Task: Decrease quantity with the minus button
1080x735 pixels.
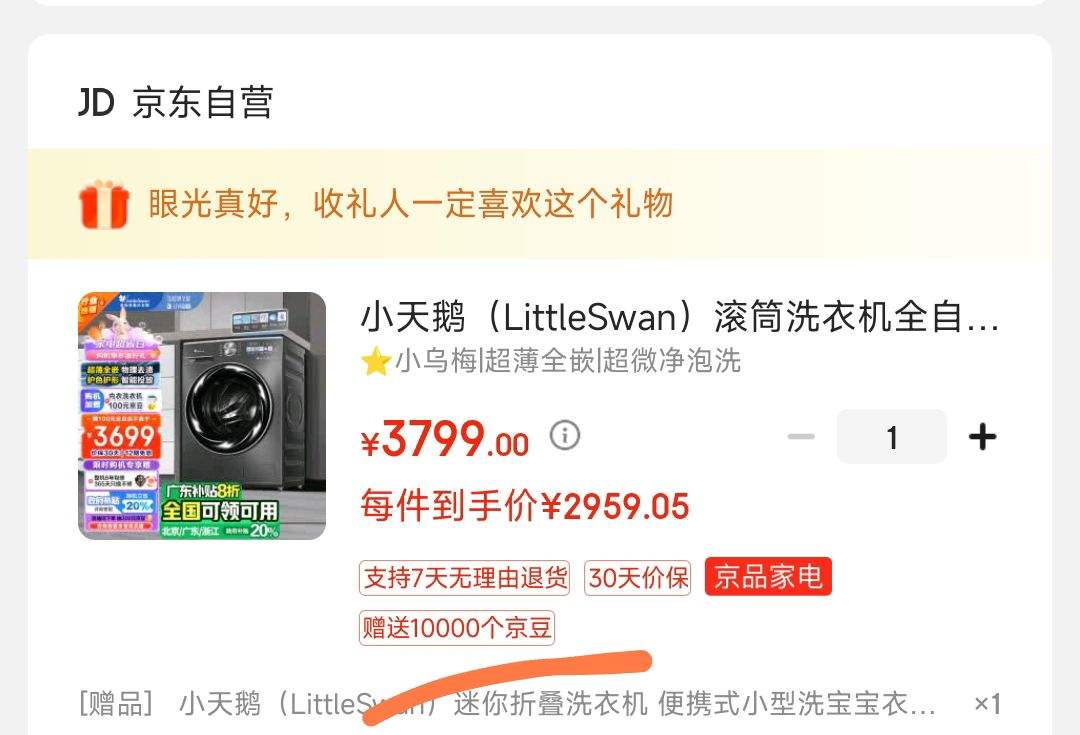Action: [801, 437]
